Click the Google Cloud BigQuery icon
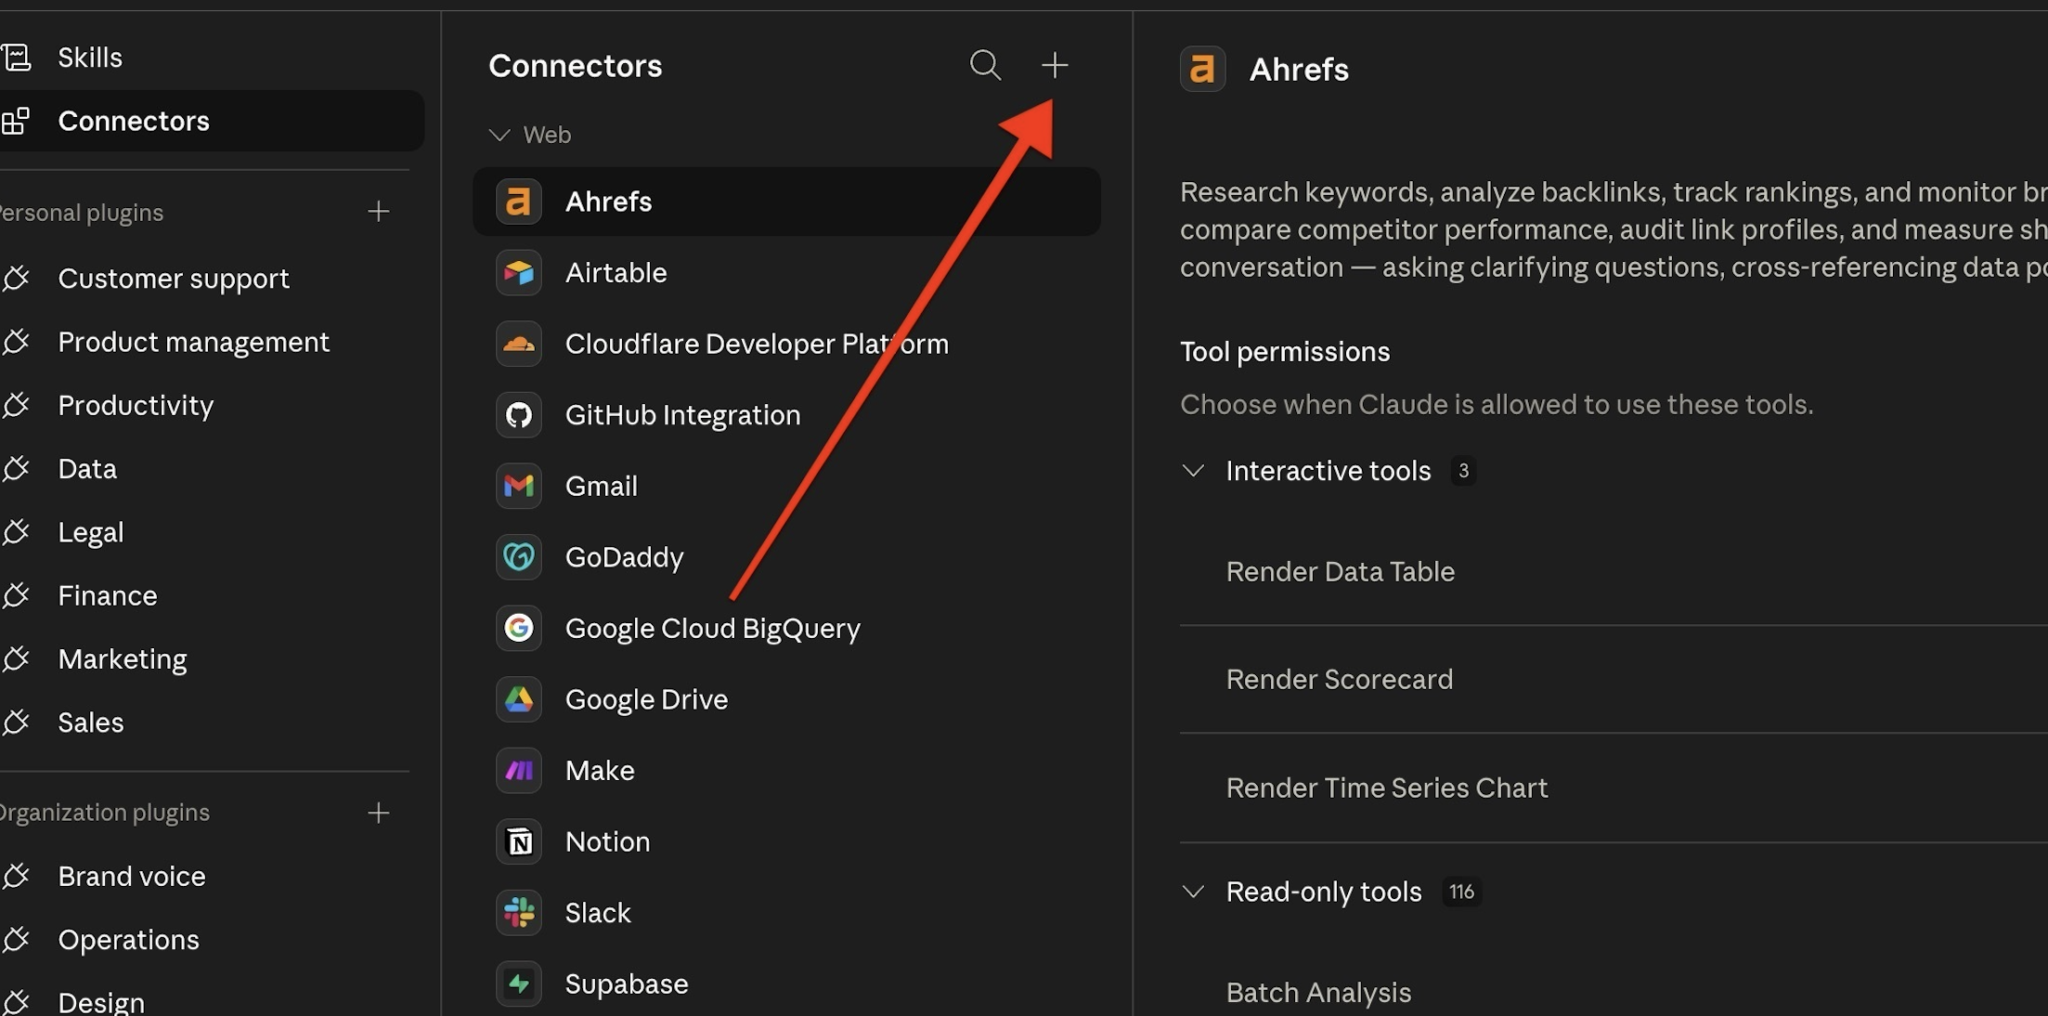This screenshot has width=2048, height=1016. pyautogui.click(x=518, y=628)
